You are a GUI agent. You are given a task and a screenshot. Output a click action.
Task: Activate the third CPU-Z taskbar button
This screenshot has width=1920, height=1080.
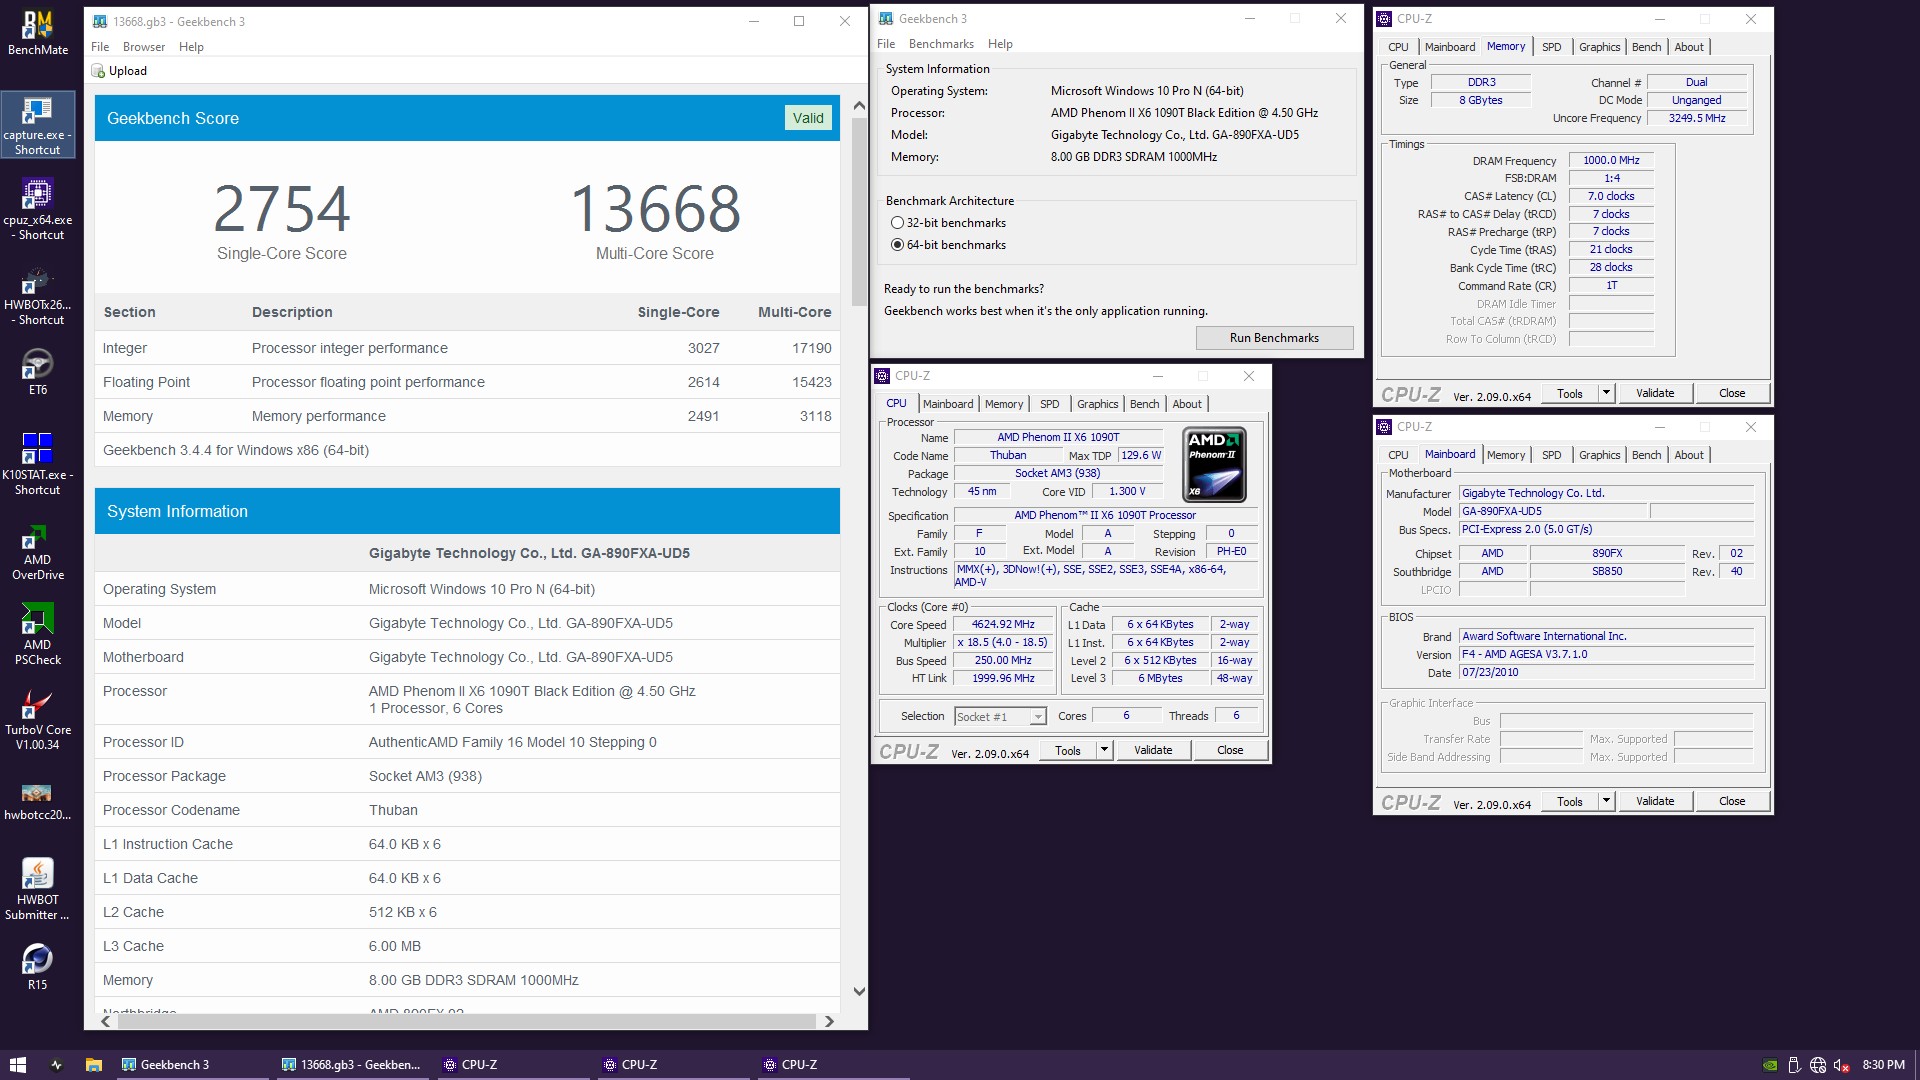(831, 1065)
